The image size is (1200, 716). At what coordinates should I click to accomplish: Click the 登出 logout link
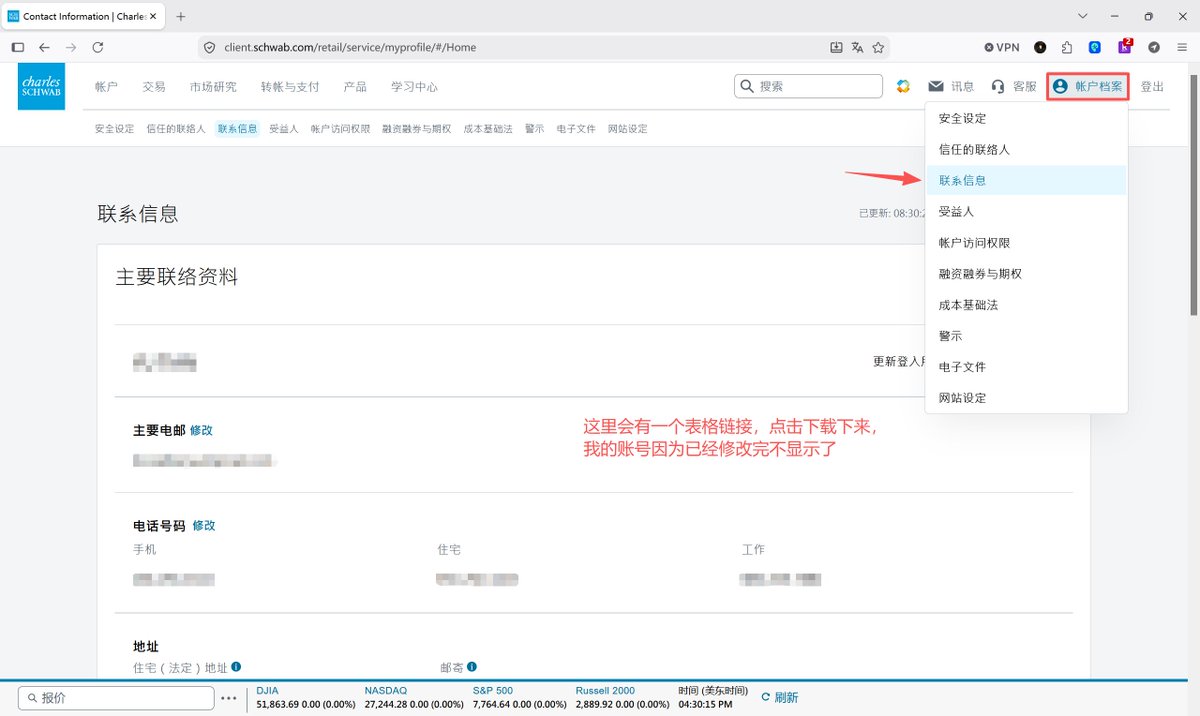pos(1152,87)
